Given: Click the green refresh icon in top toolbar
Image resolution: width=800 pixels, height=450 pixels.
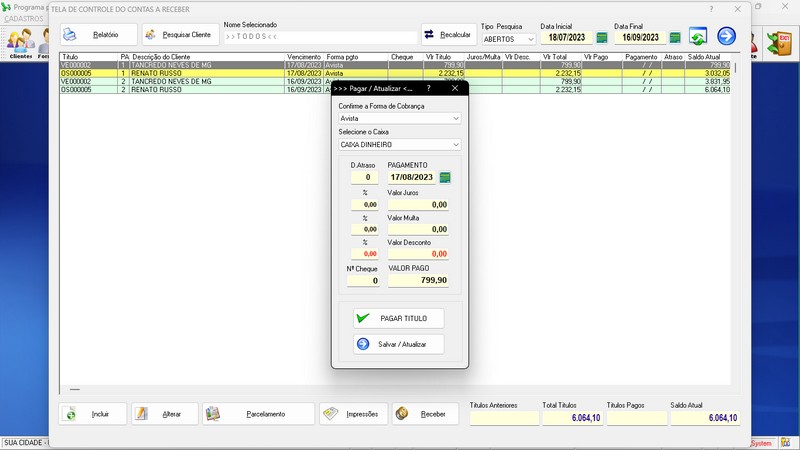Looking at the screenshot, I should (x=697, y=37).
